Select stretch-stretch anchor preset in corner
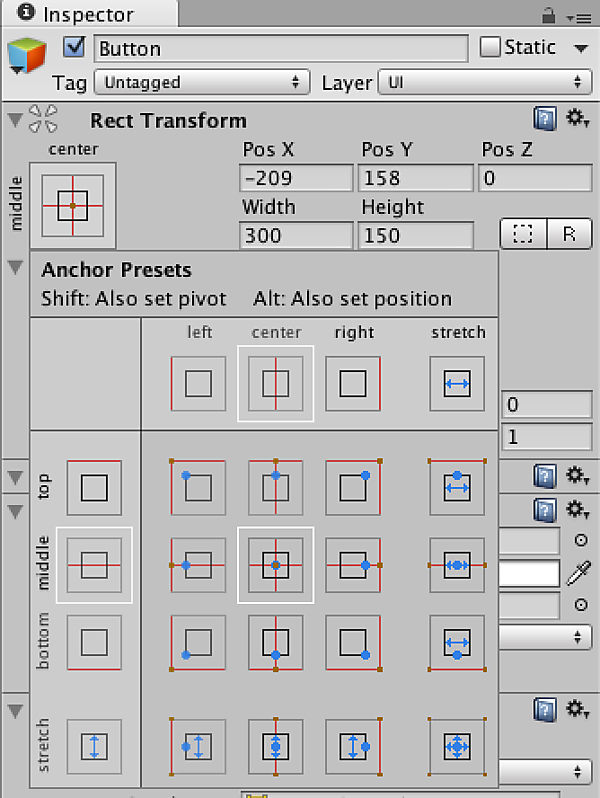Viewport: 600px width, 798px height. (x=457, y=745)
